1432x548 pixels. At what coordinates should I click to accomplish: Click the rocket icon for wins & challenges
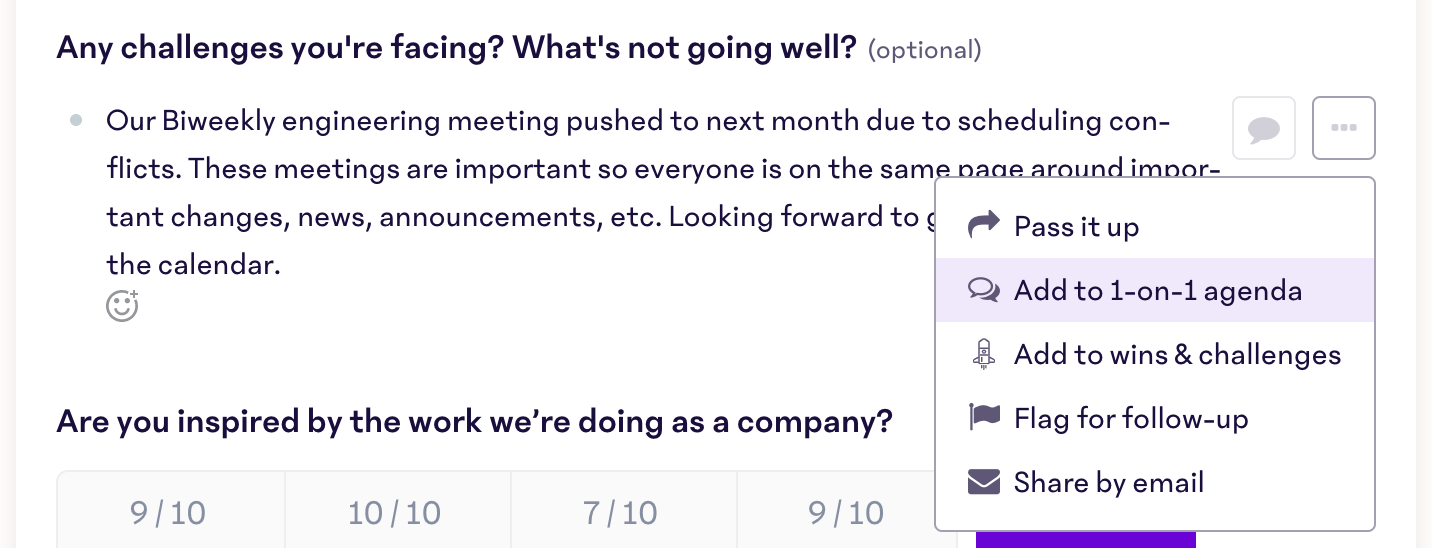984,354
